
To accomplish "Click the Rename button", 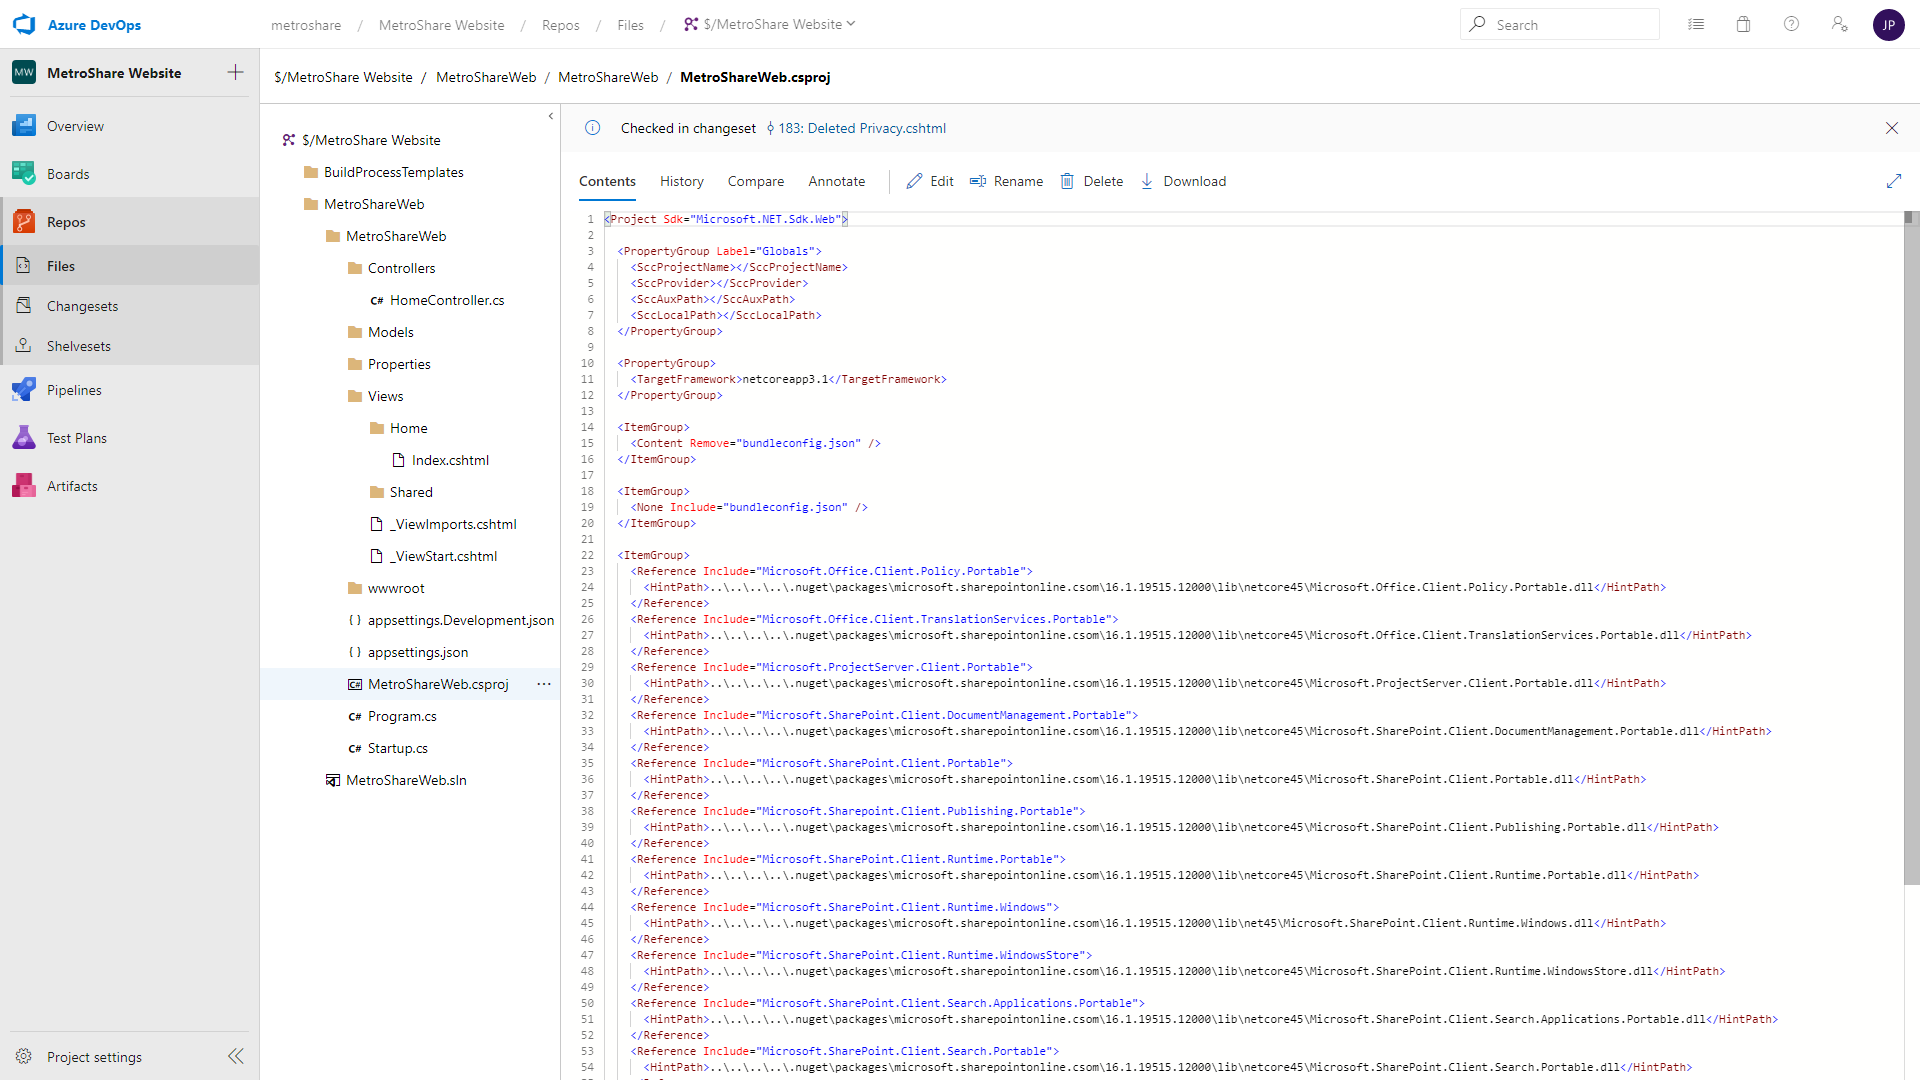I will click(x=1006, y=181).
